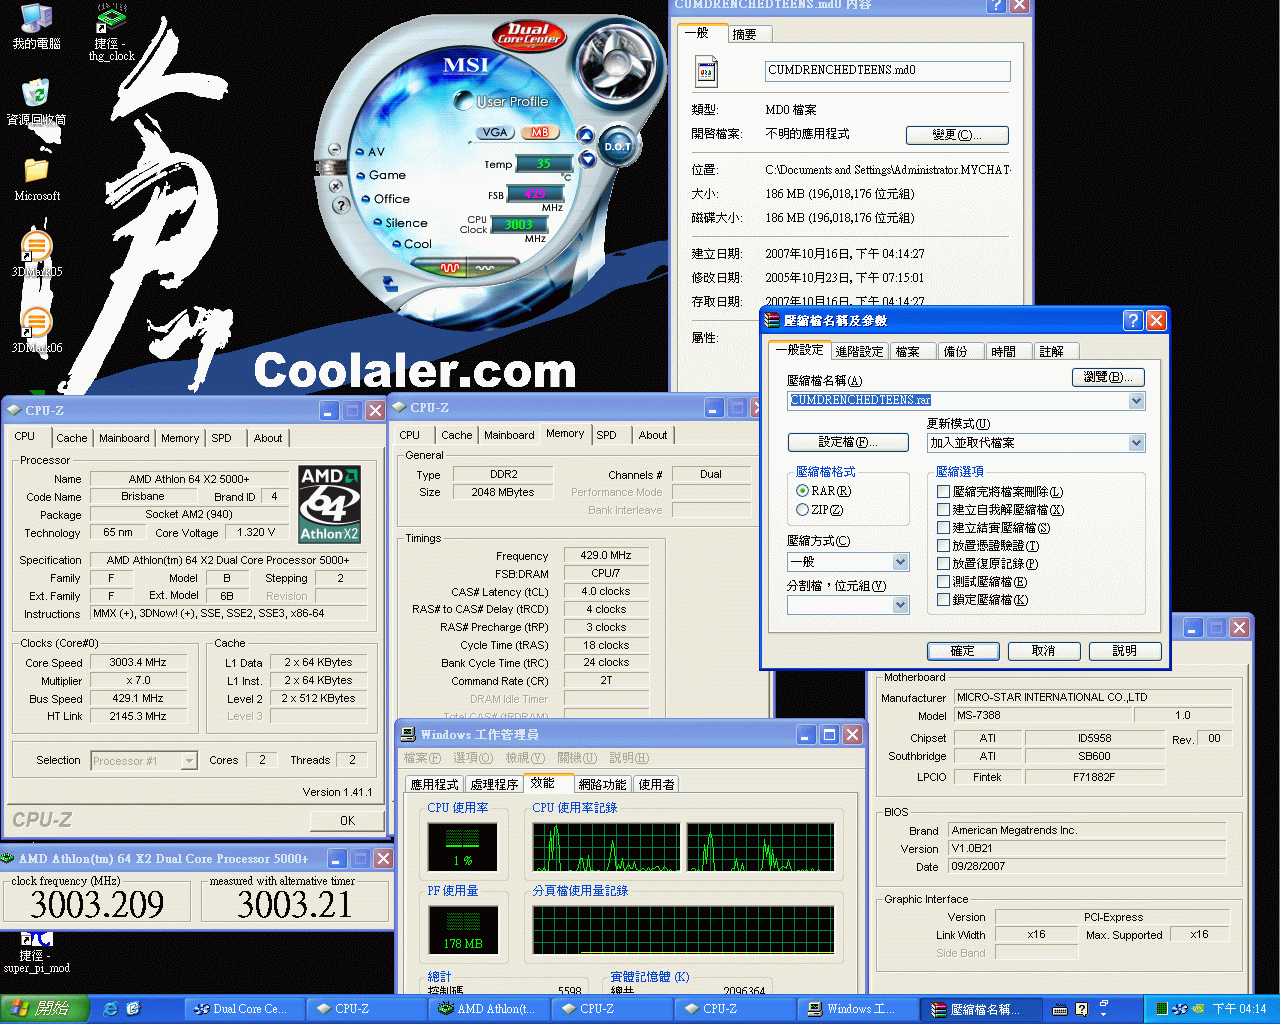Open the thg_clock shortcut icon

tap(112, 18)
